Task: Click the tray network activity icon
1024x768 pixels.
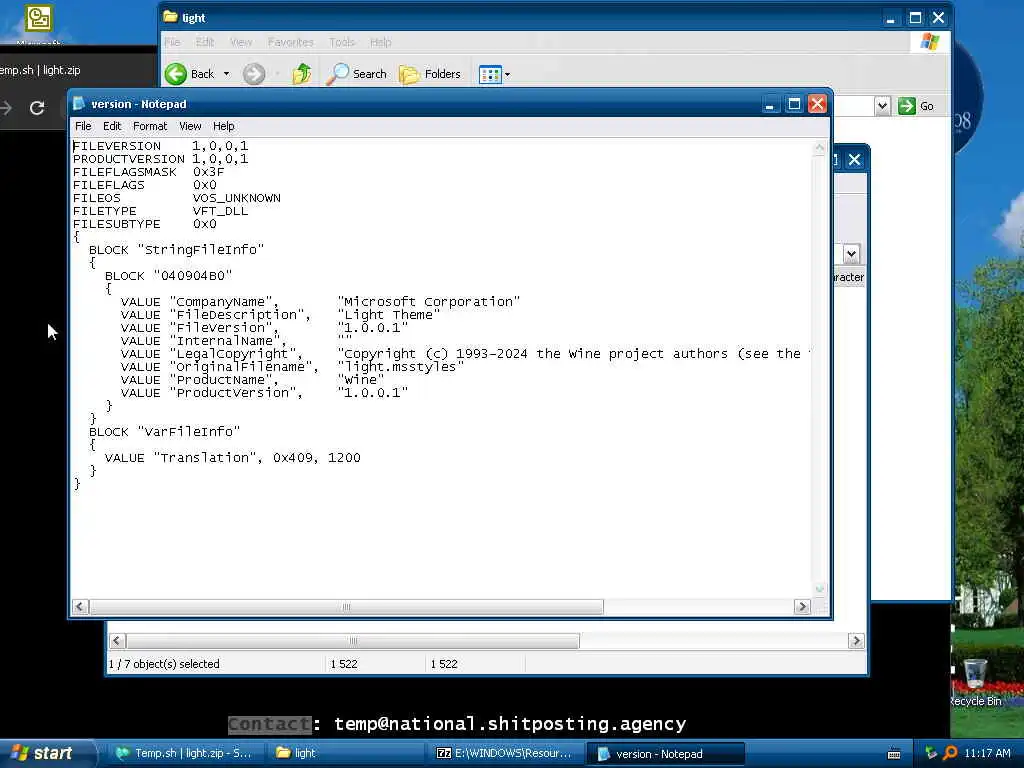Action: [931, 753]
